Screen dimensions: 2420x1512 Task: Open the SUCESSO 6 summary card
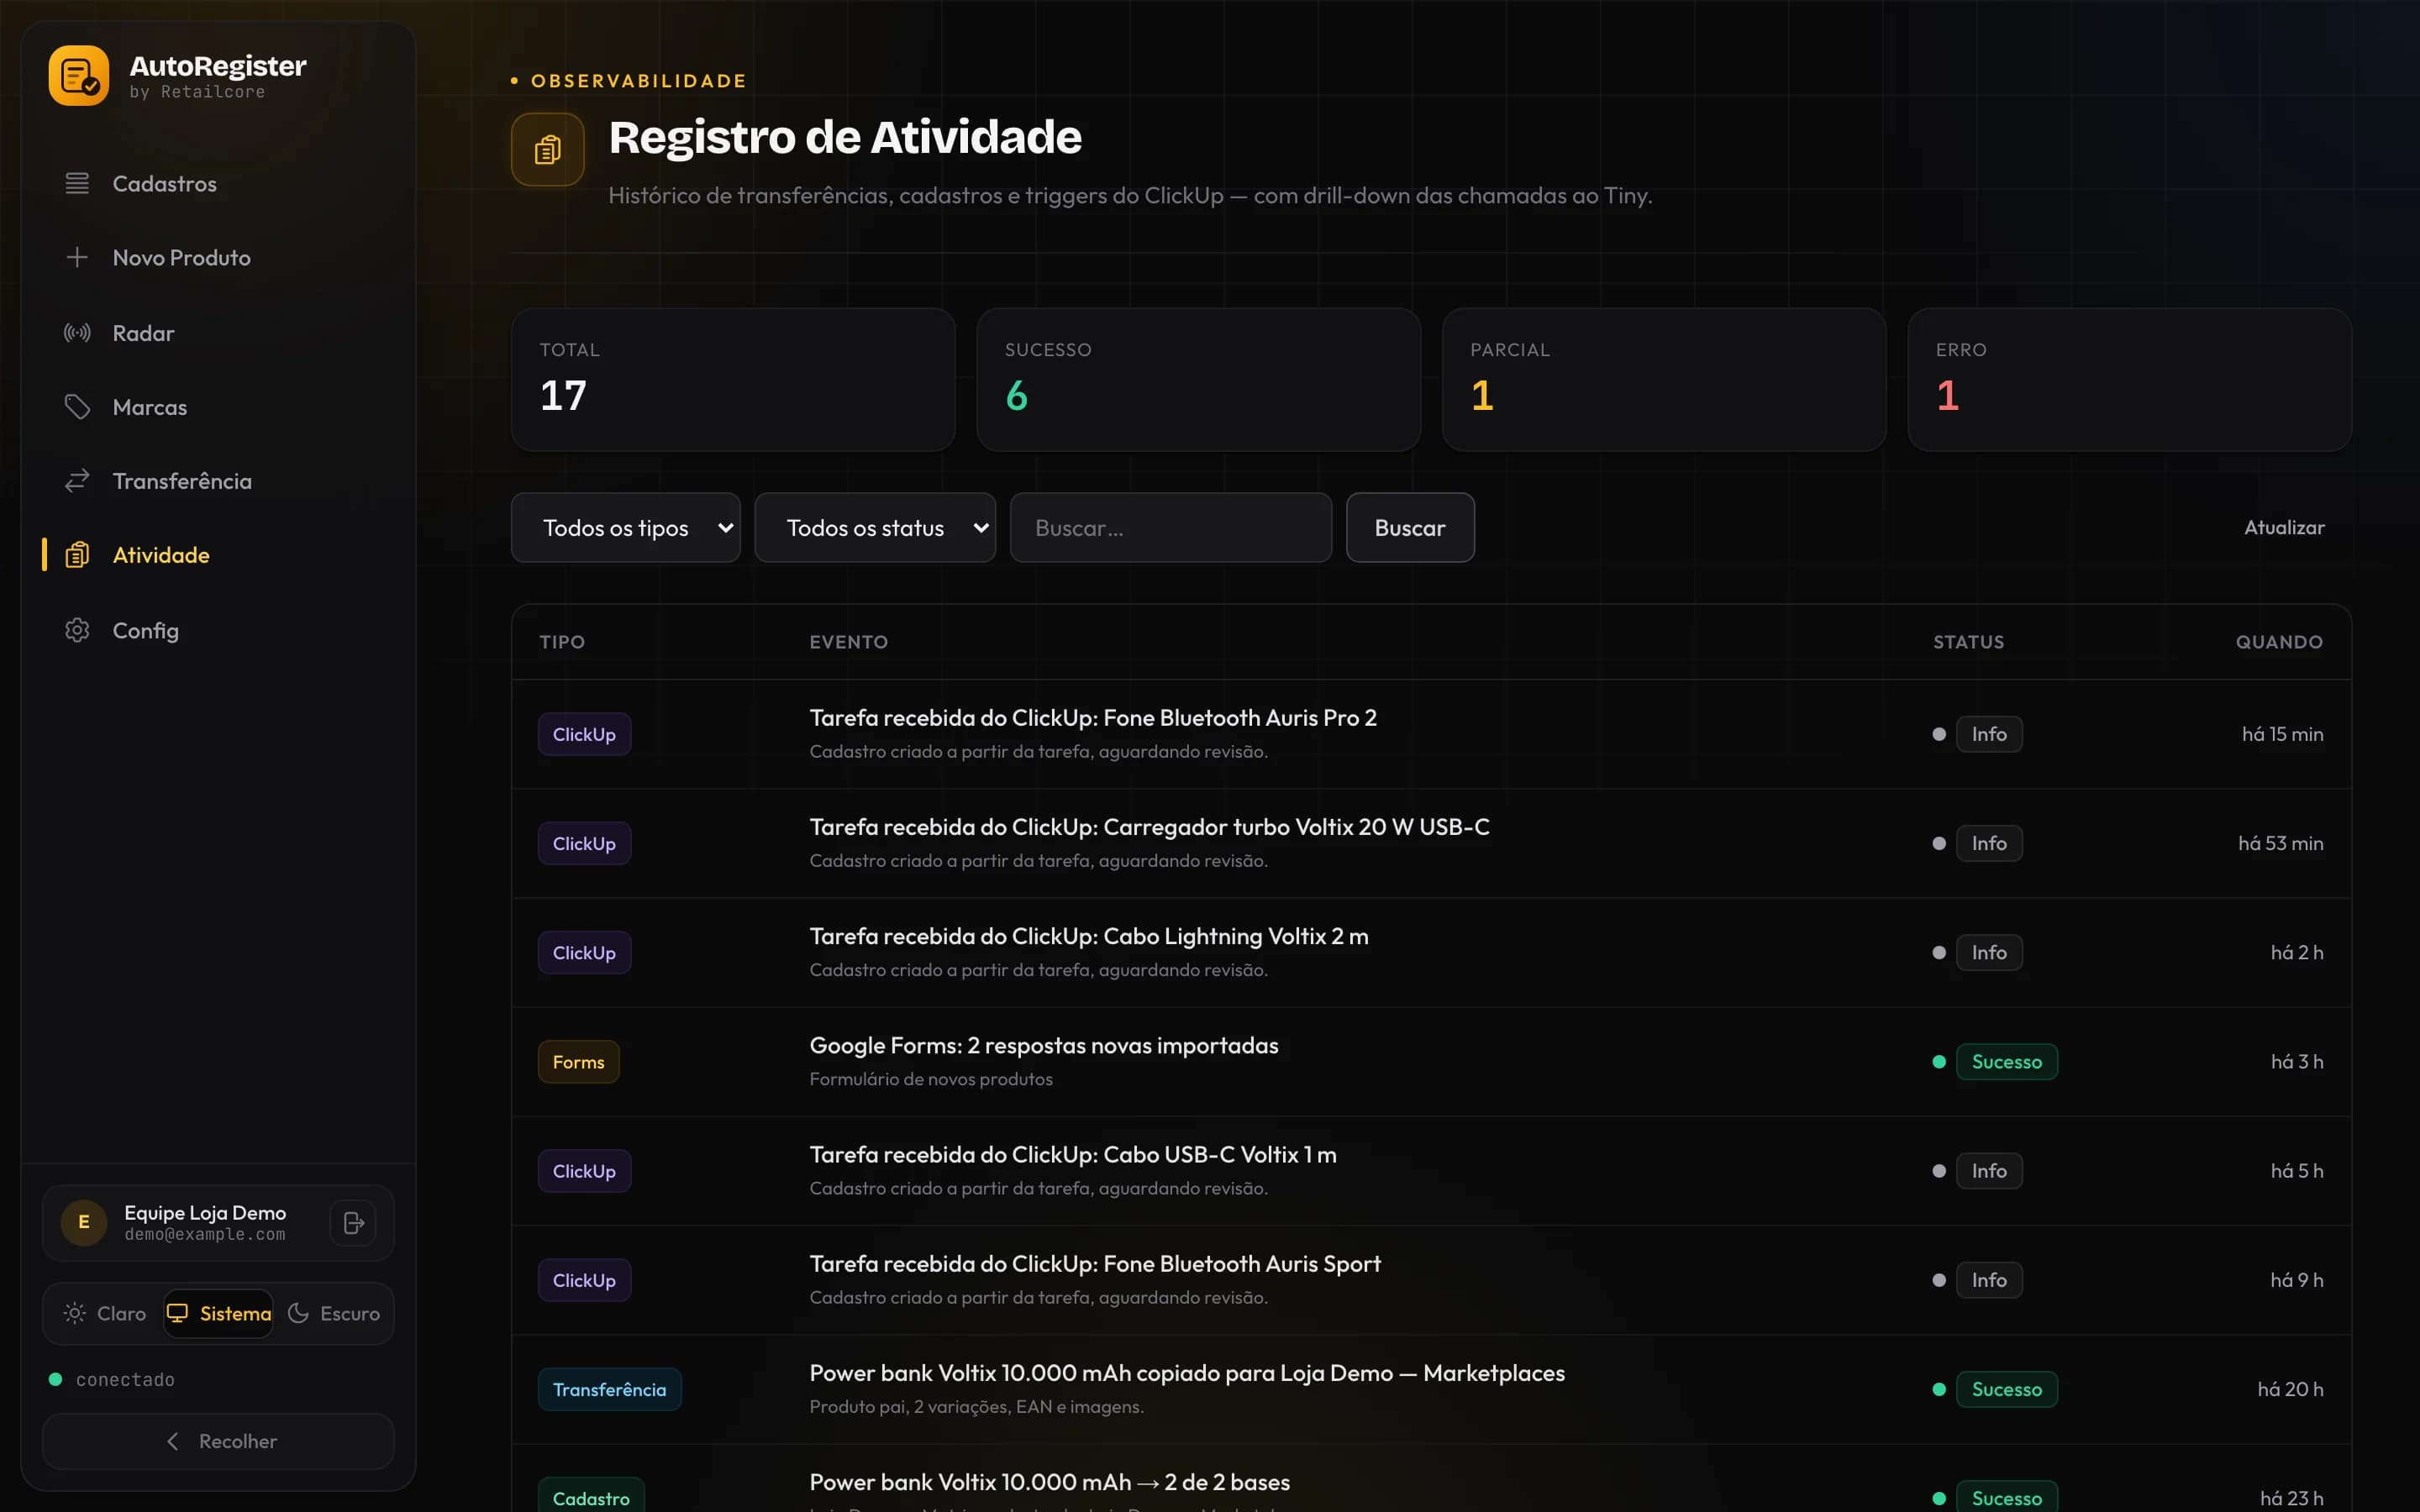click(1198, 379)
